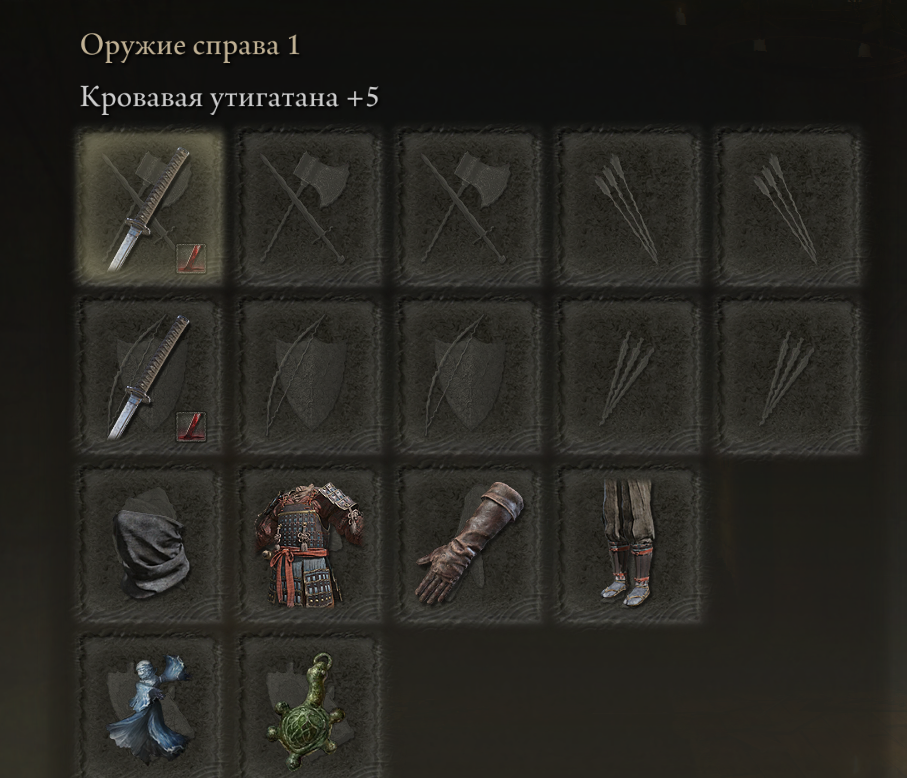Select the first empty bolts slot
Image resolution: width=907 pixels, height=778 pixels.
(x=629, y=375)
